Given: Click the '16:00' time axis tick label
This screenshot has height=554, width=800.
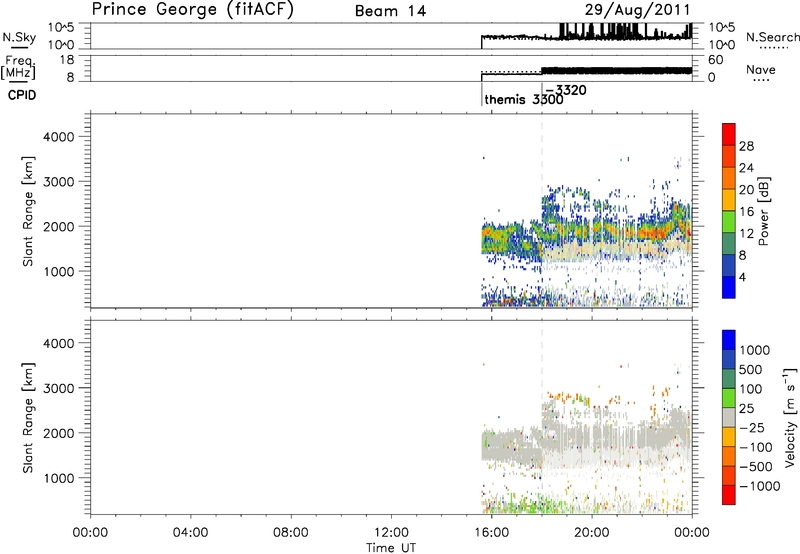Looking at the screenshot, I should [x=491, y=533].
